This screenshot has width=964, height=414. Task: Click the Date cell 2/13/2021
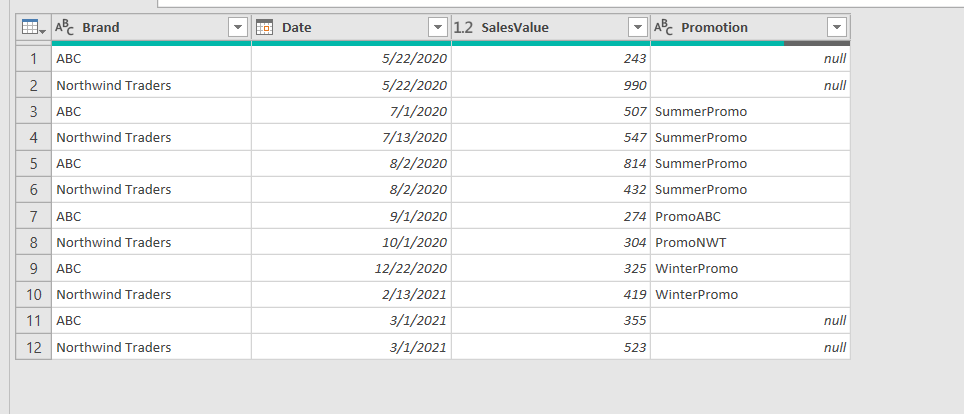tap(351, 295)
